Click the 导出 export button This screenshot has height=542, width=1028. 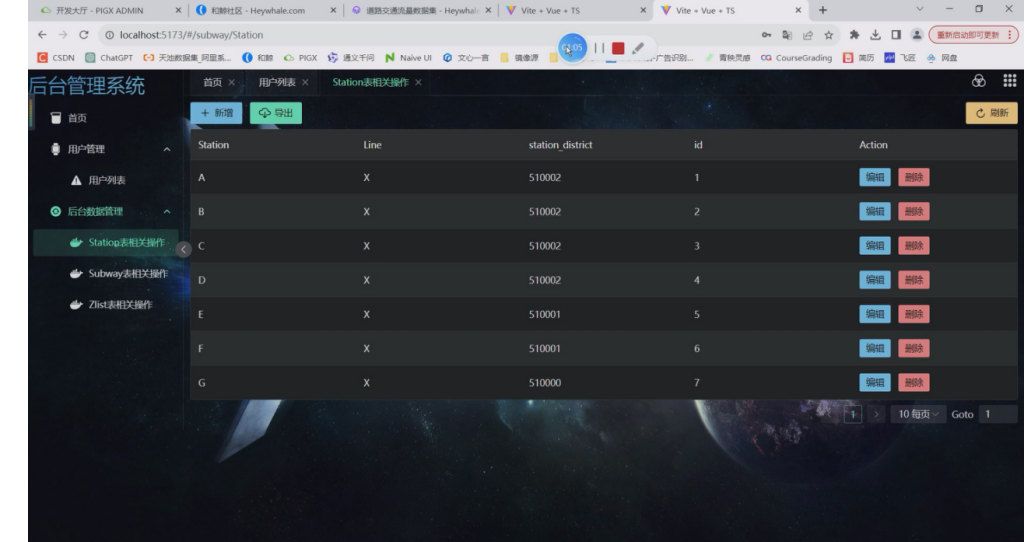coord(275,113)
